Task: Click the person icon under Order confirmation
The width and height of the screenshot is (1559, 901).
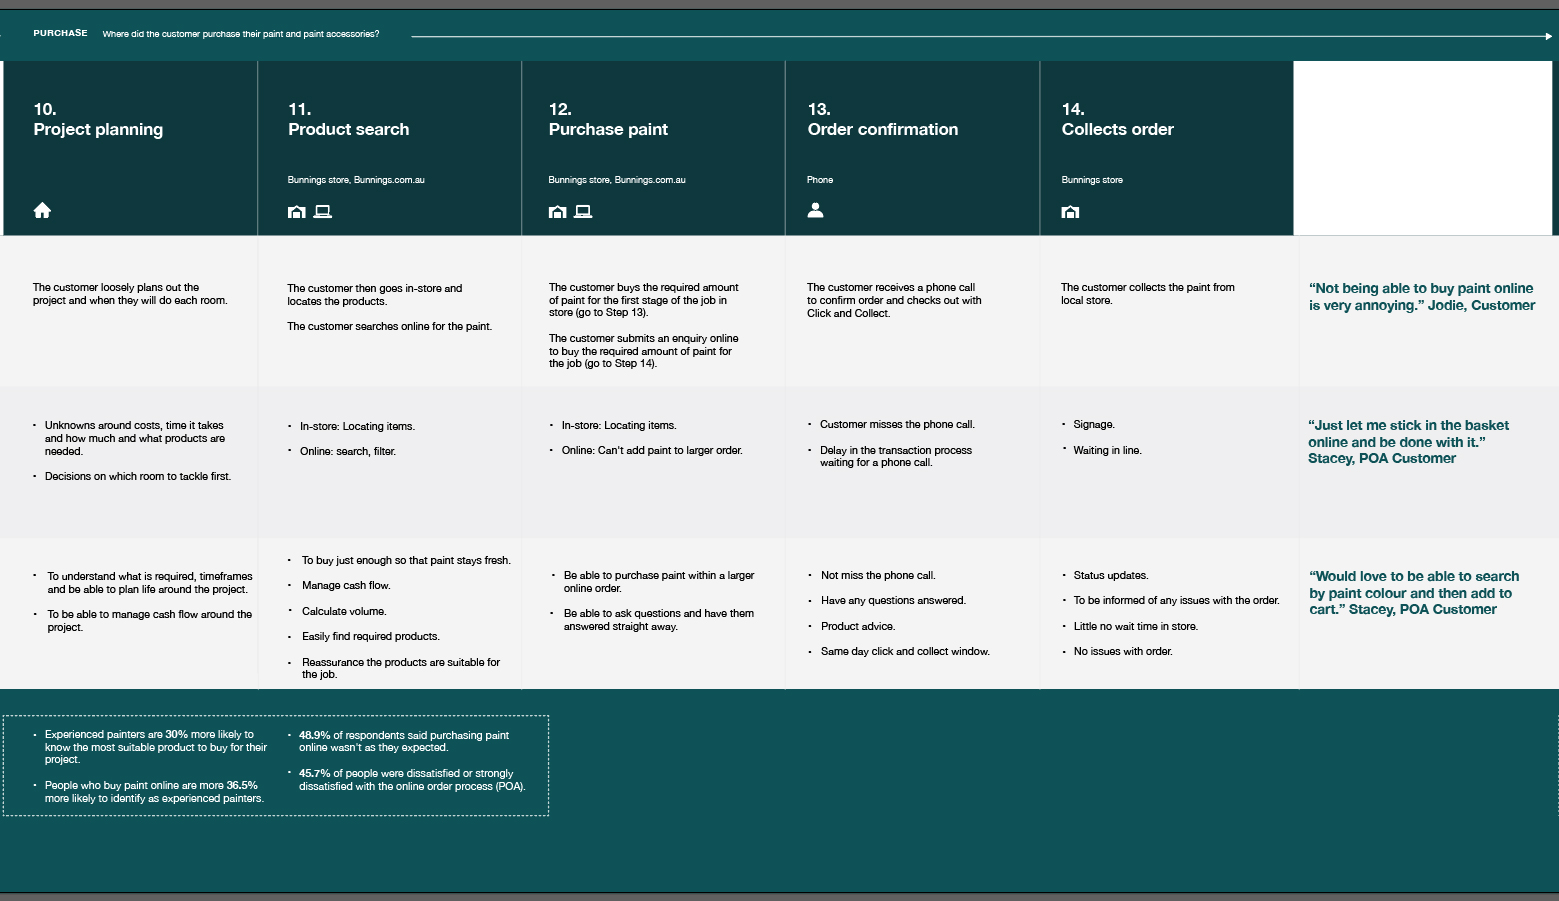Action: coord(816,210)
